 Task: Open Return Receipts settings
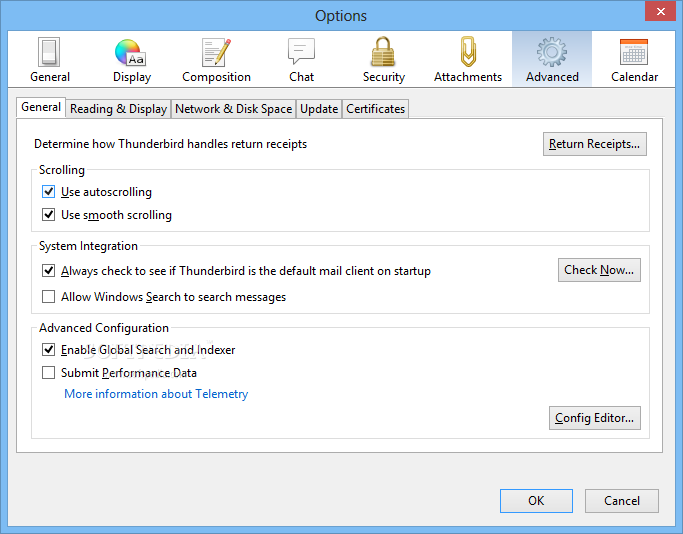point(595,144)
